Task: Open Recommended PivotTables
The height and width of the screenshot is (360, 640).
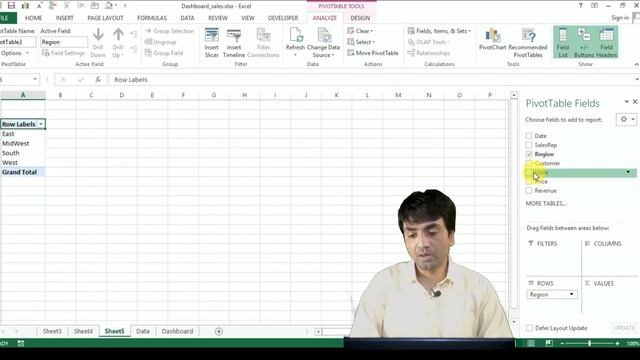Action: [x=528, y=42]
